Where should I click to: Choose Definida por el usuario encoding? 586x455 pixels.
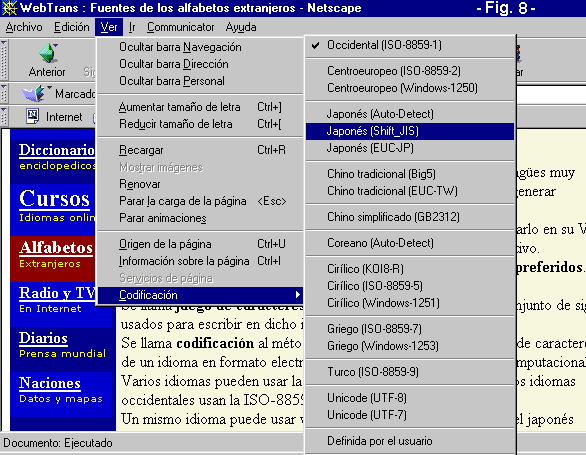click(410, 441)
